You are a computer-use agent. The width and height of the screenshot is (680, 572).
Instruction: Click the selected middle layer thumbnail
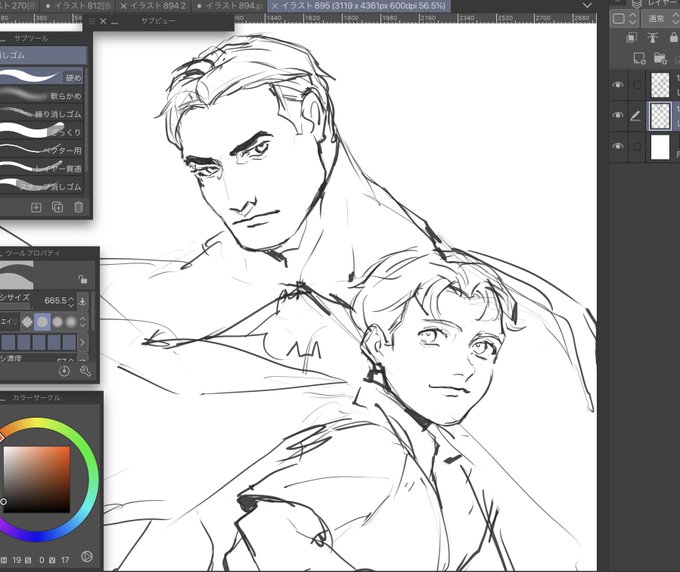click(660, 116)
